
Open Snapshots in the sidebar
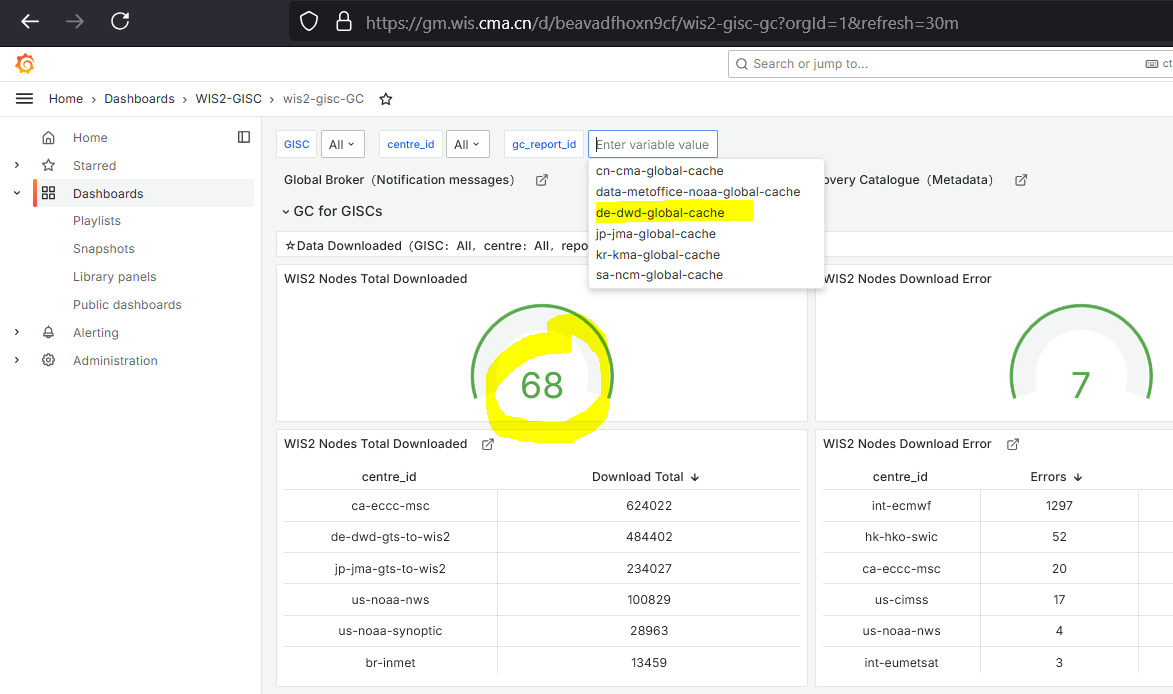pos(103,249)
